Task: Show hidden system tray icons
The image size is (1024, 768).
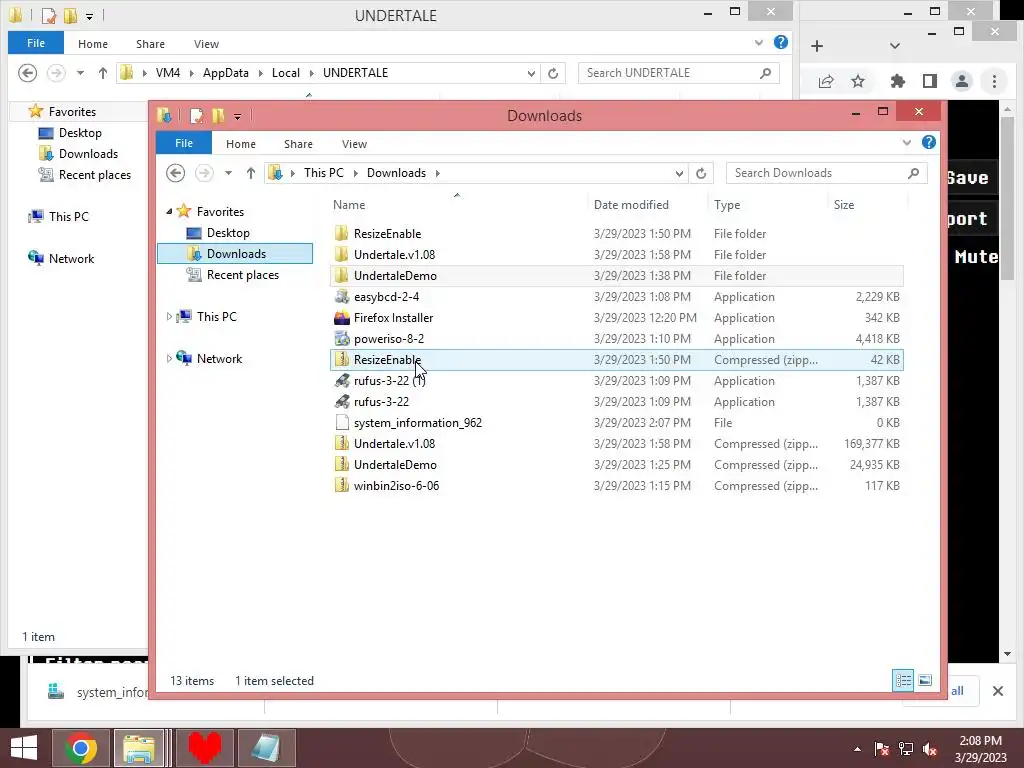Action: pos(857,749)
